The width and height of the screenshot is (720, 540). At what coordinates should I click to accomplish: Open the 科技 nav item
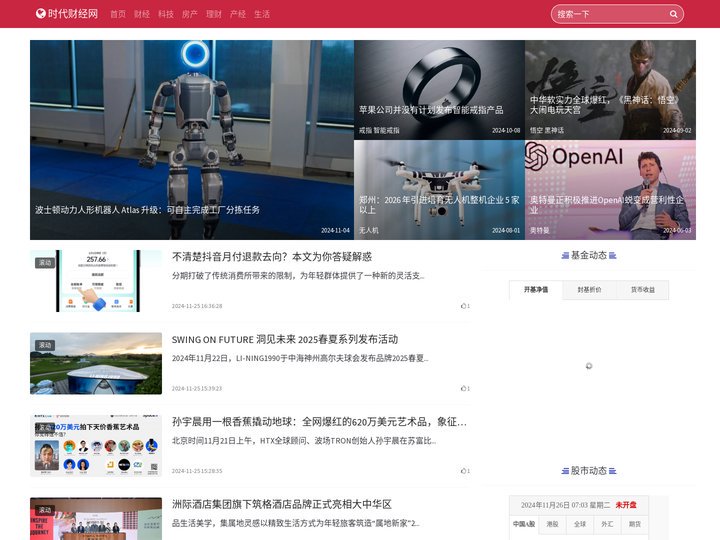point(166,14)
